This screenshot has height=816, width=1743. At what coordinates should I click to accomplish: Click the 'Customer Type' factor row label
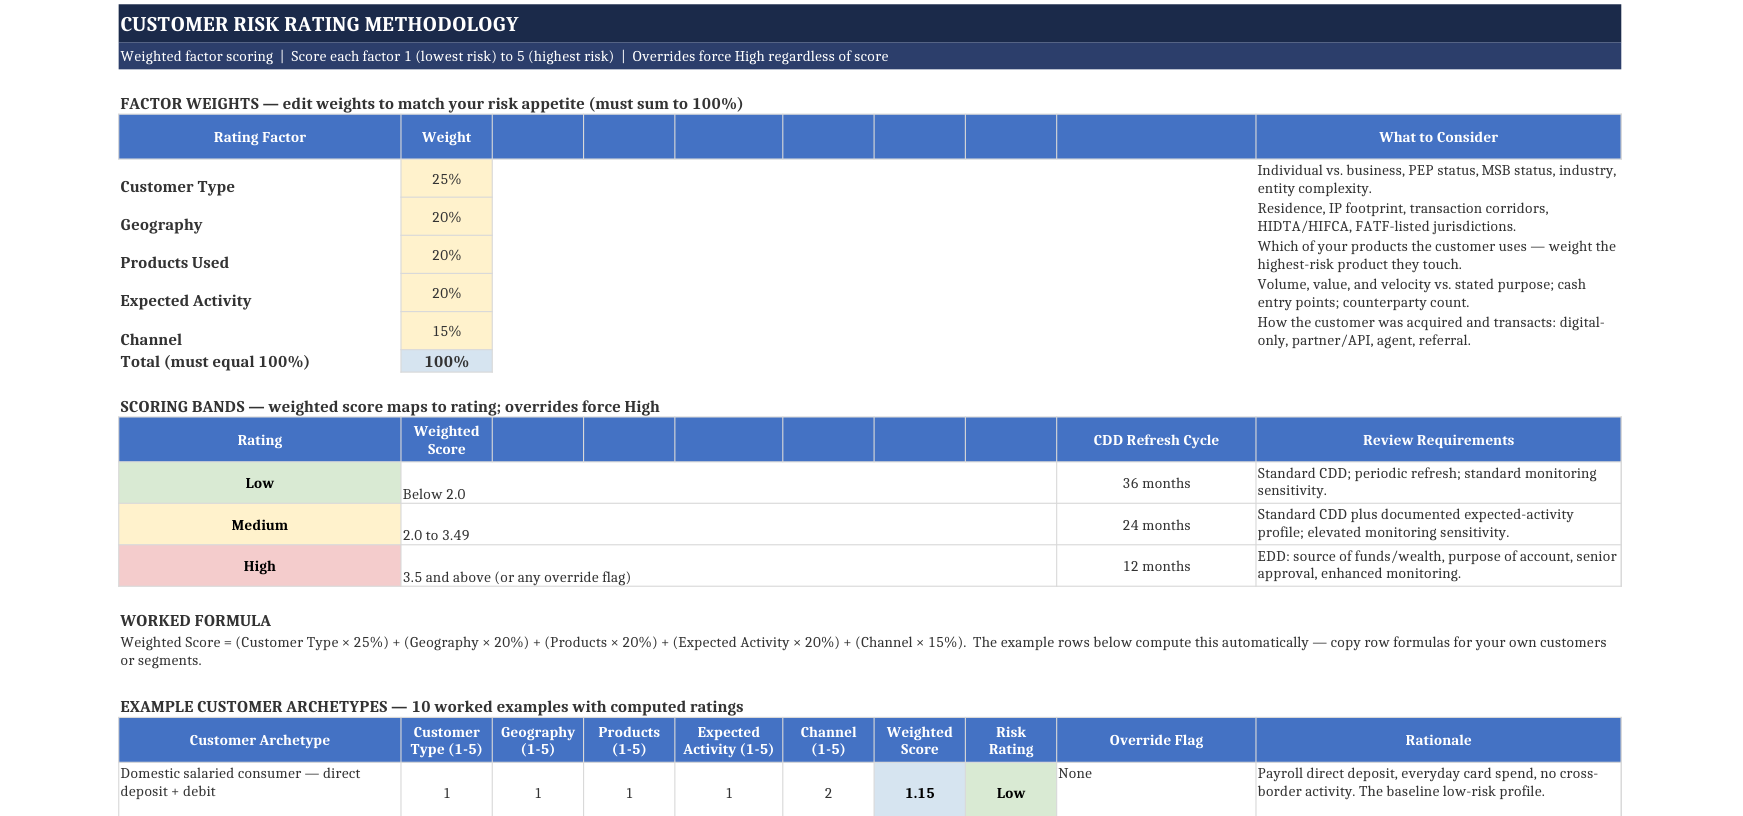178,187
